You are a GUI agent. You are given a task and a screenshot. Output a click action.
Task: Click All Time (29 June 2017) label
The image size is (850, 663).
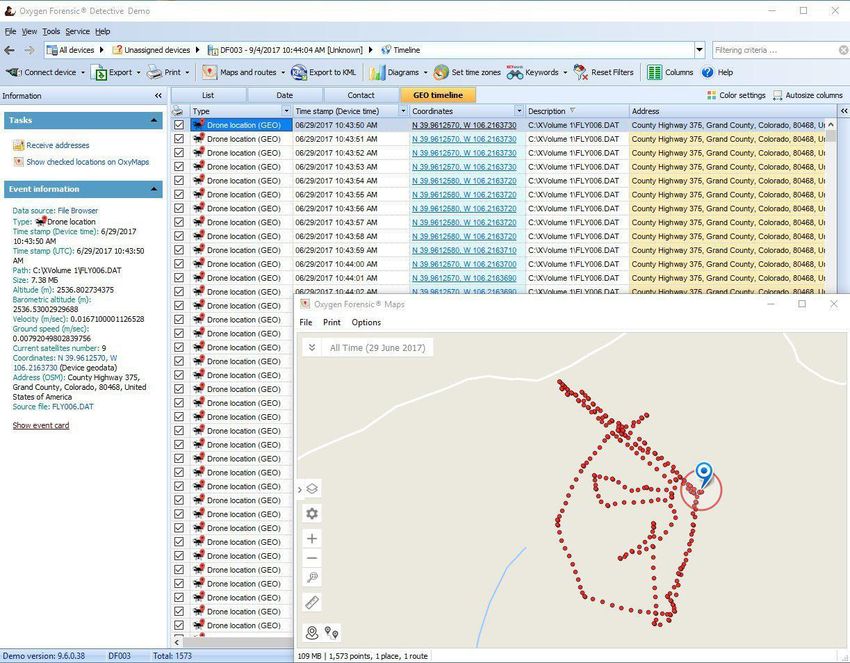click(x=377, y=348)
